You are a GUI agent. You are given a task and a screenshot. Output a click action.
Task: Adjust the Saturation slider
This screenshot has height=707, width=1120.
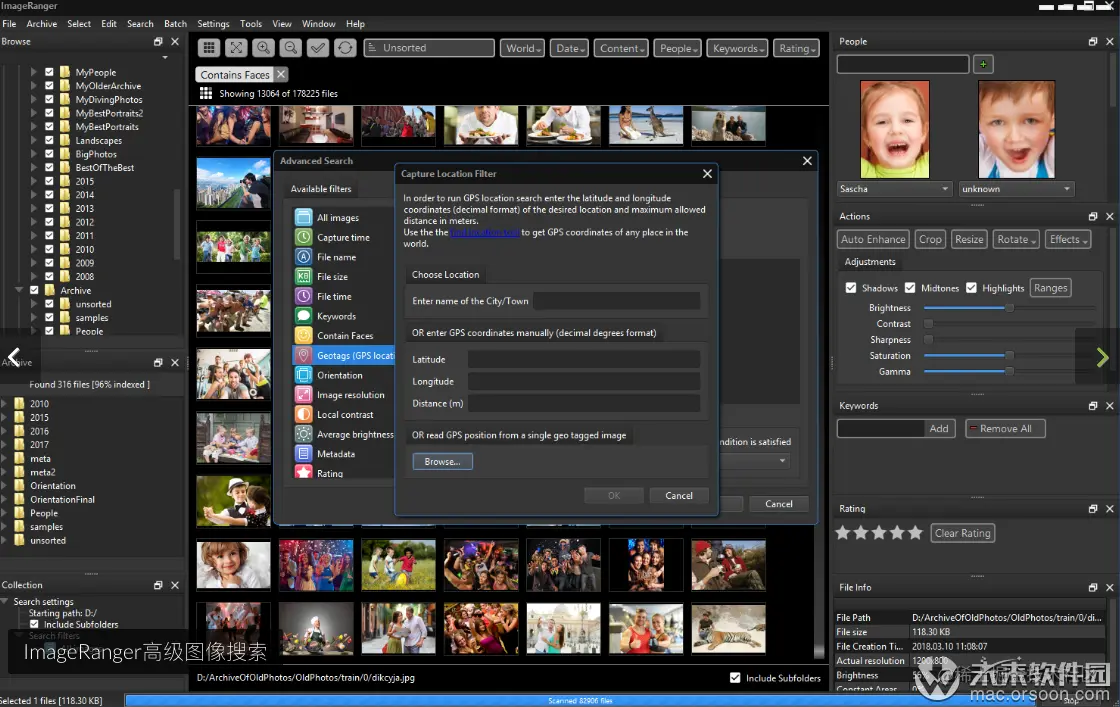pyautogui.click(x=1009, y=356)
